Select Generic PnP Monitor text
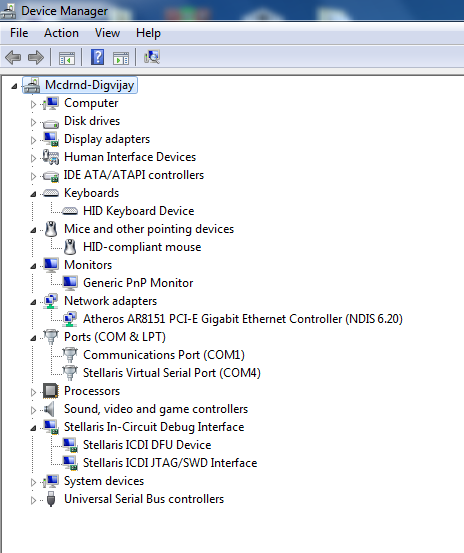The width and height of the screenshot is (464, 553). [x=138, y=283]
